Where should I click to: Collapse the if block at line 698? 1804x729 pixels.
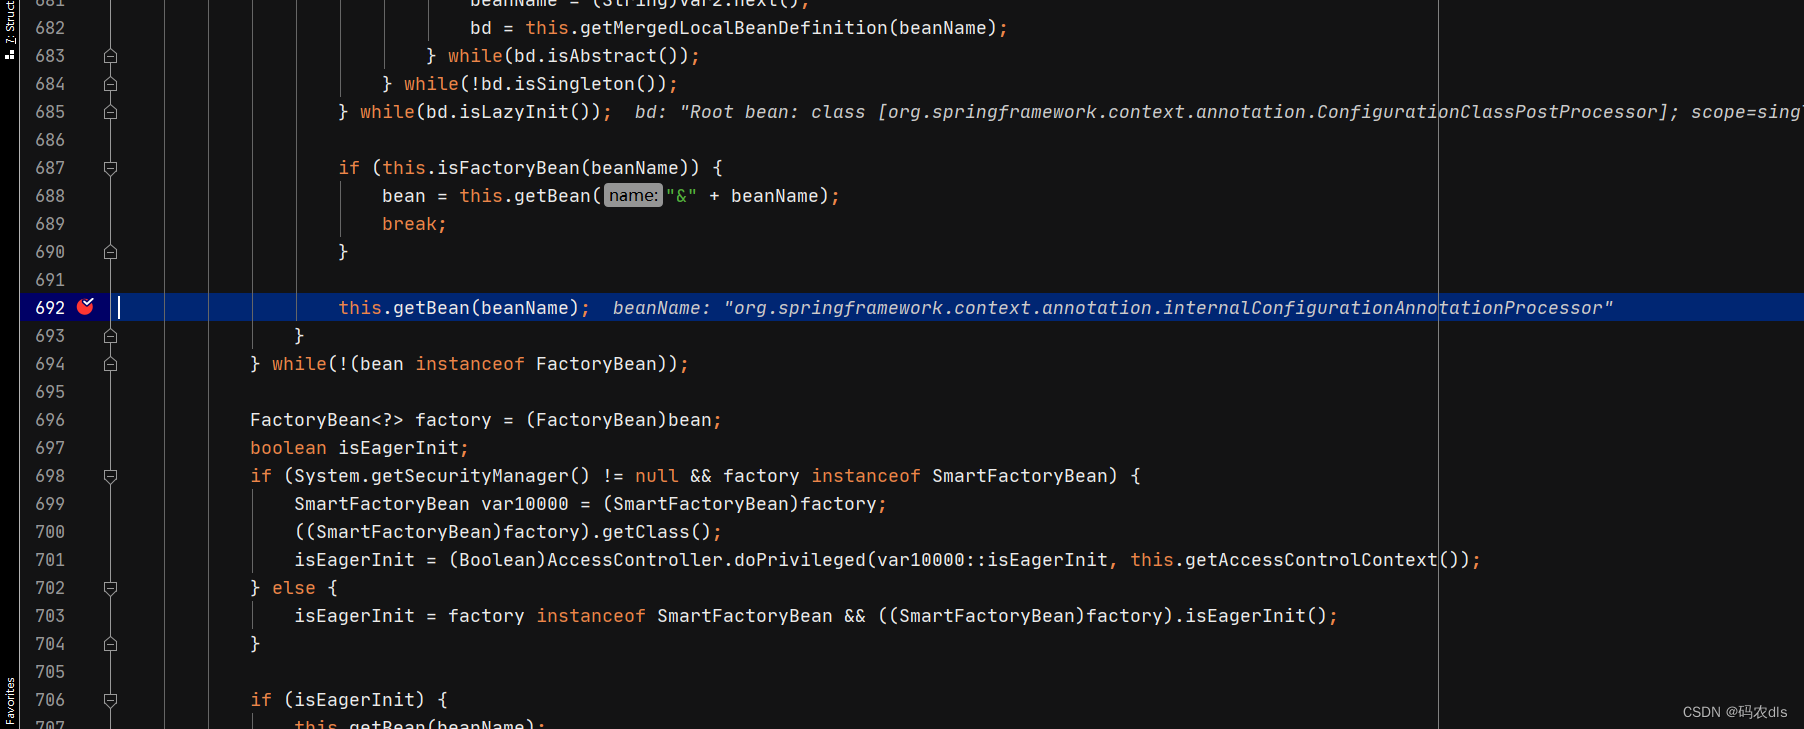tap(111, 476)
